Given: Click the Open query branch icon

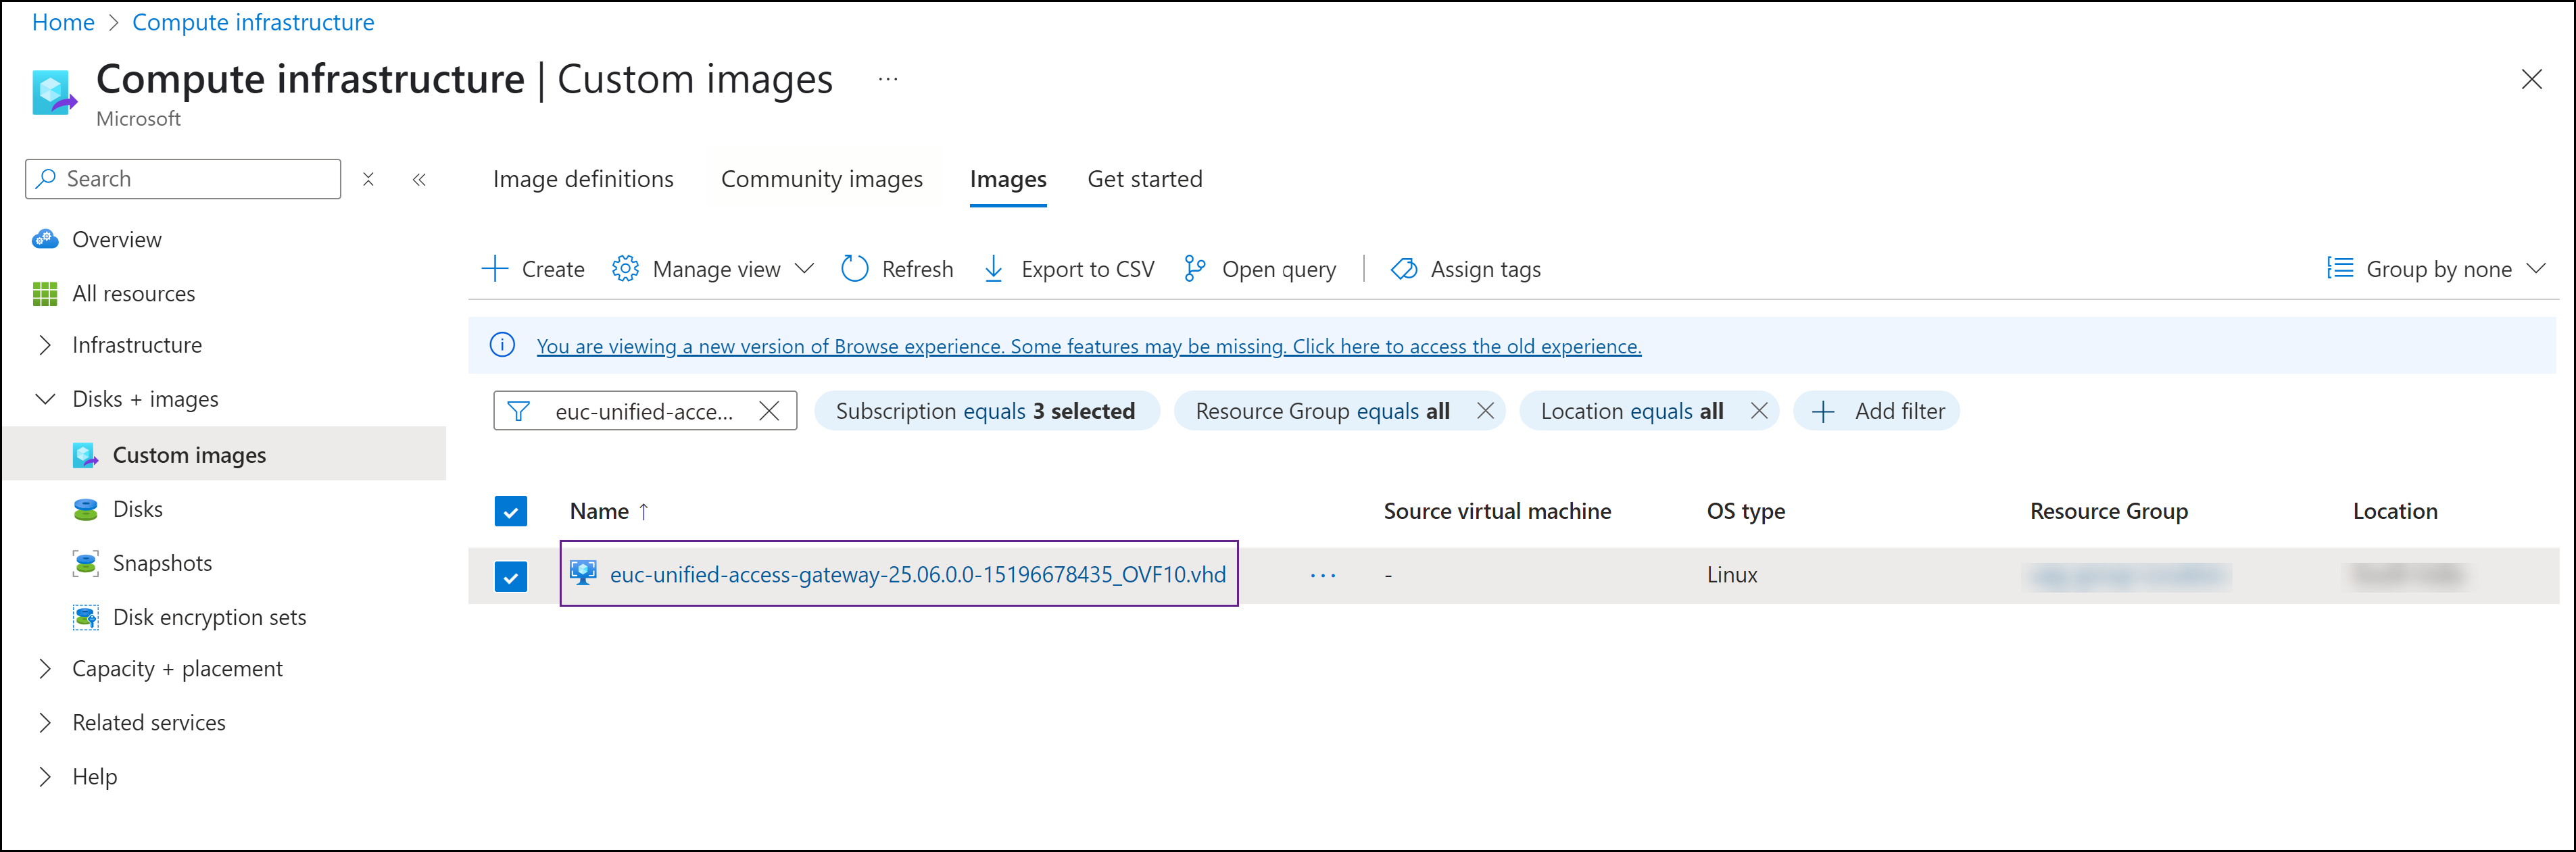Looking at the screenshot, I should [x=1194, y=269].
